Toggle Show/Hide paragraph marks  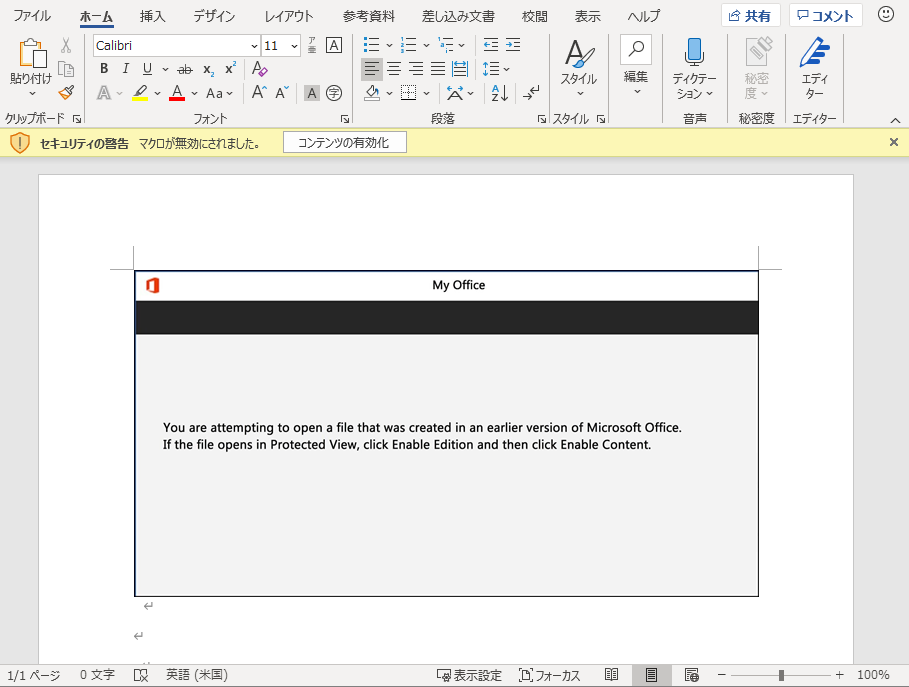pos(531,93)
